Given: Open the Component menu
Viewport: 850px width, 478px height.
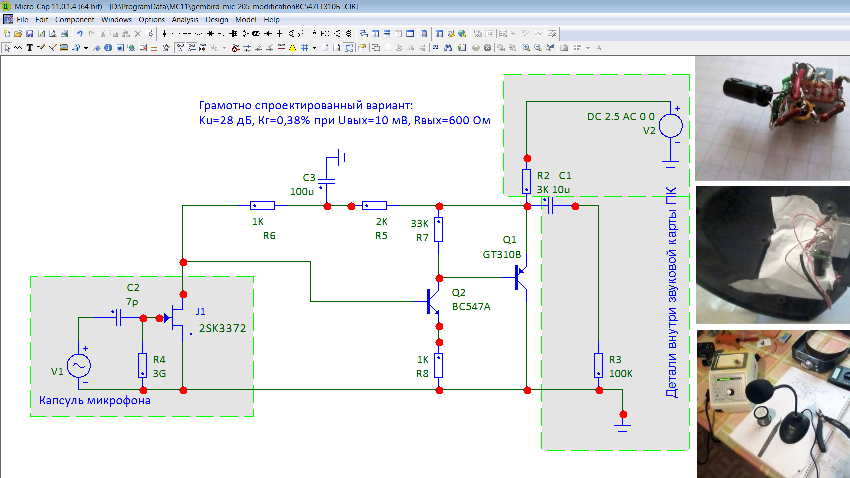Looking at the screenshot, I should click(75, 19).
